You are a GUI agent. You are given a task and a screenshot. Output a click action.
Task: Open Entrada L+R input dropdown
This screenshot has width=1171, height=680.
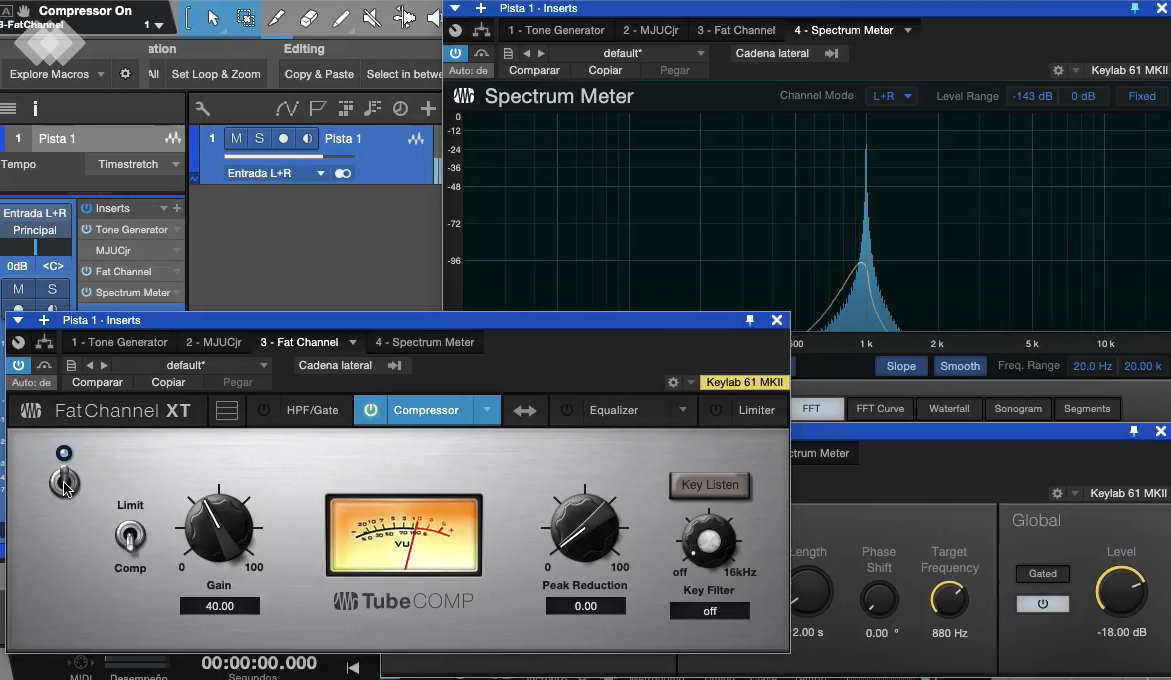tap(276, 173)
